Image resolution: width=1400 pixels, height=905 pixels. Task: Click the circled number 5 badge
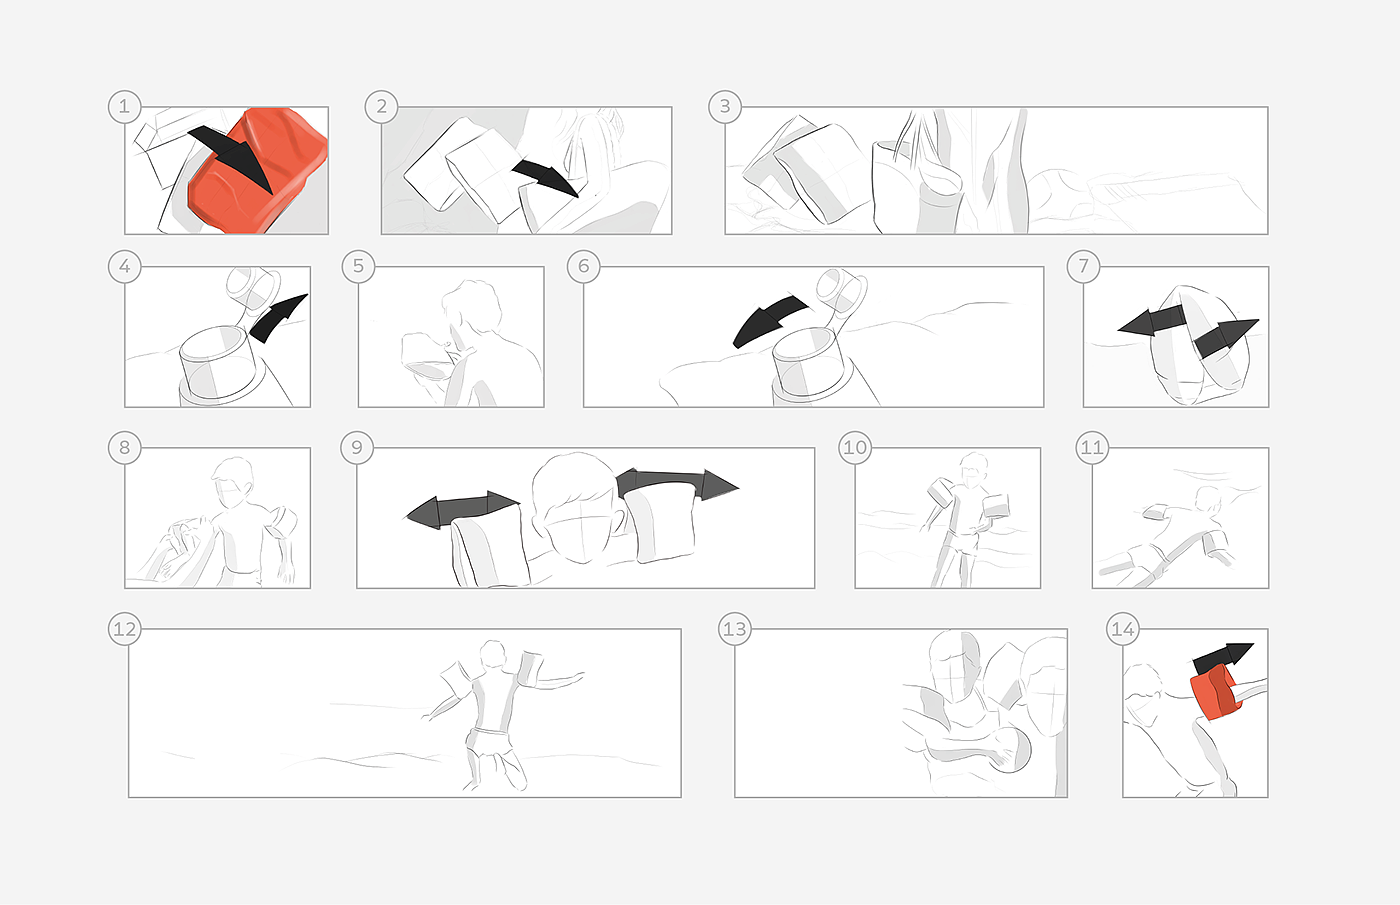358,266
